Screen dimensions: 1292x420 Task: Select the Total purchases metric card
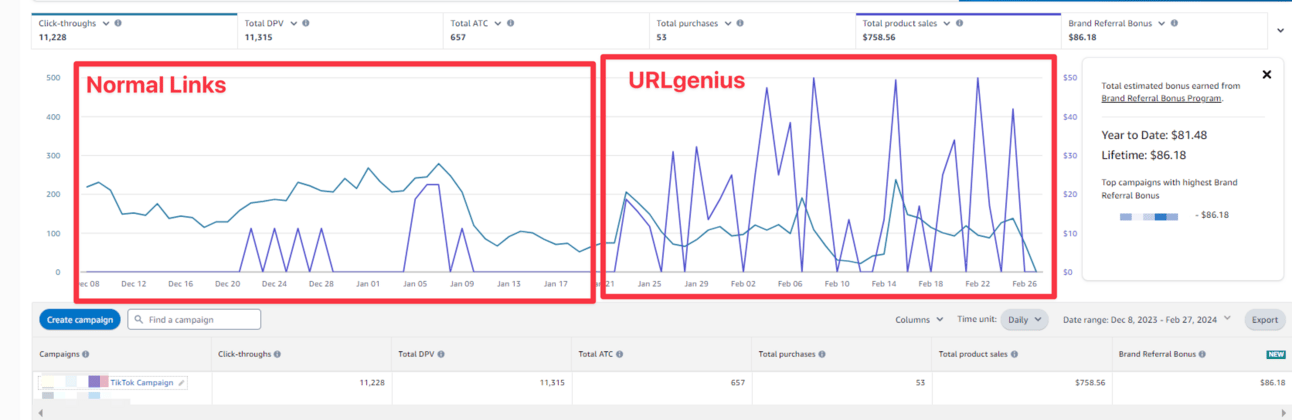click(x=751, y=30)
